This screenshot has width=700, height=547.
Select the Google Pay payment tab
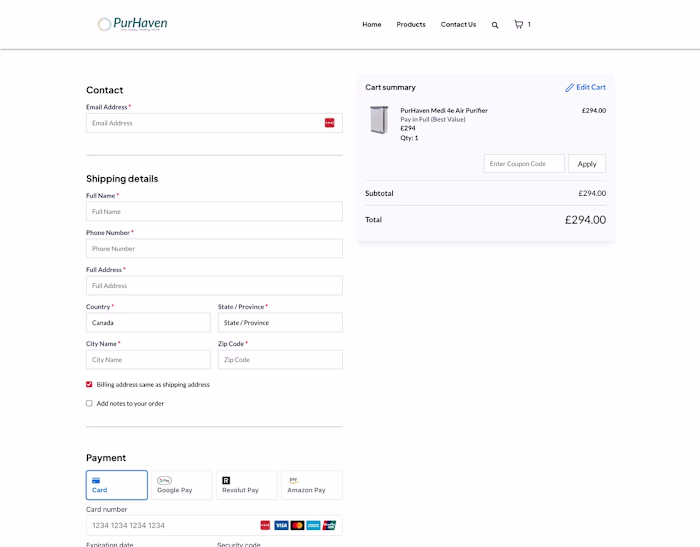coord(182,485)
